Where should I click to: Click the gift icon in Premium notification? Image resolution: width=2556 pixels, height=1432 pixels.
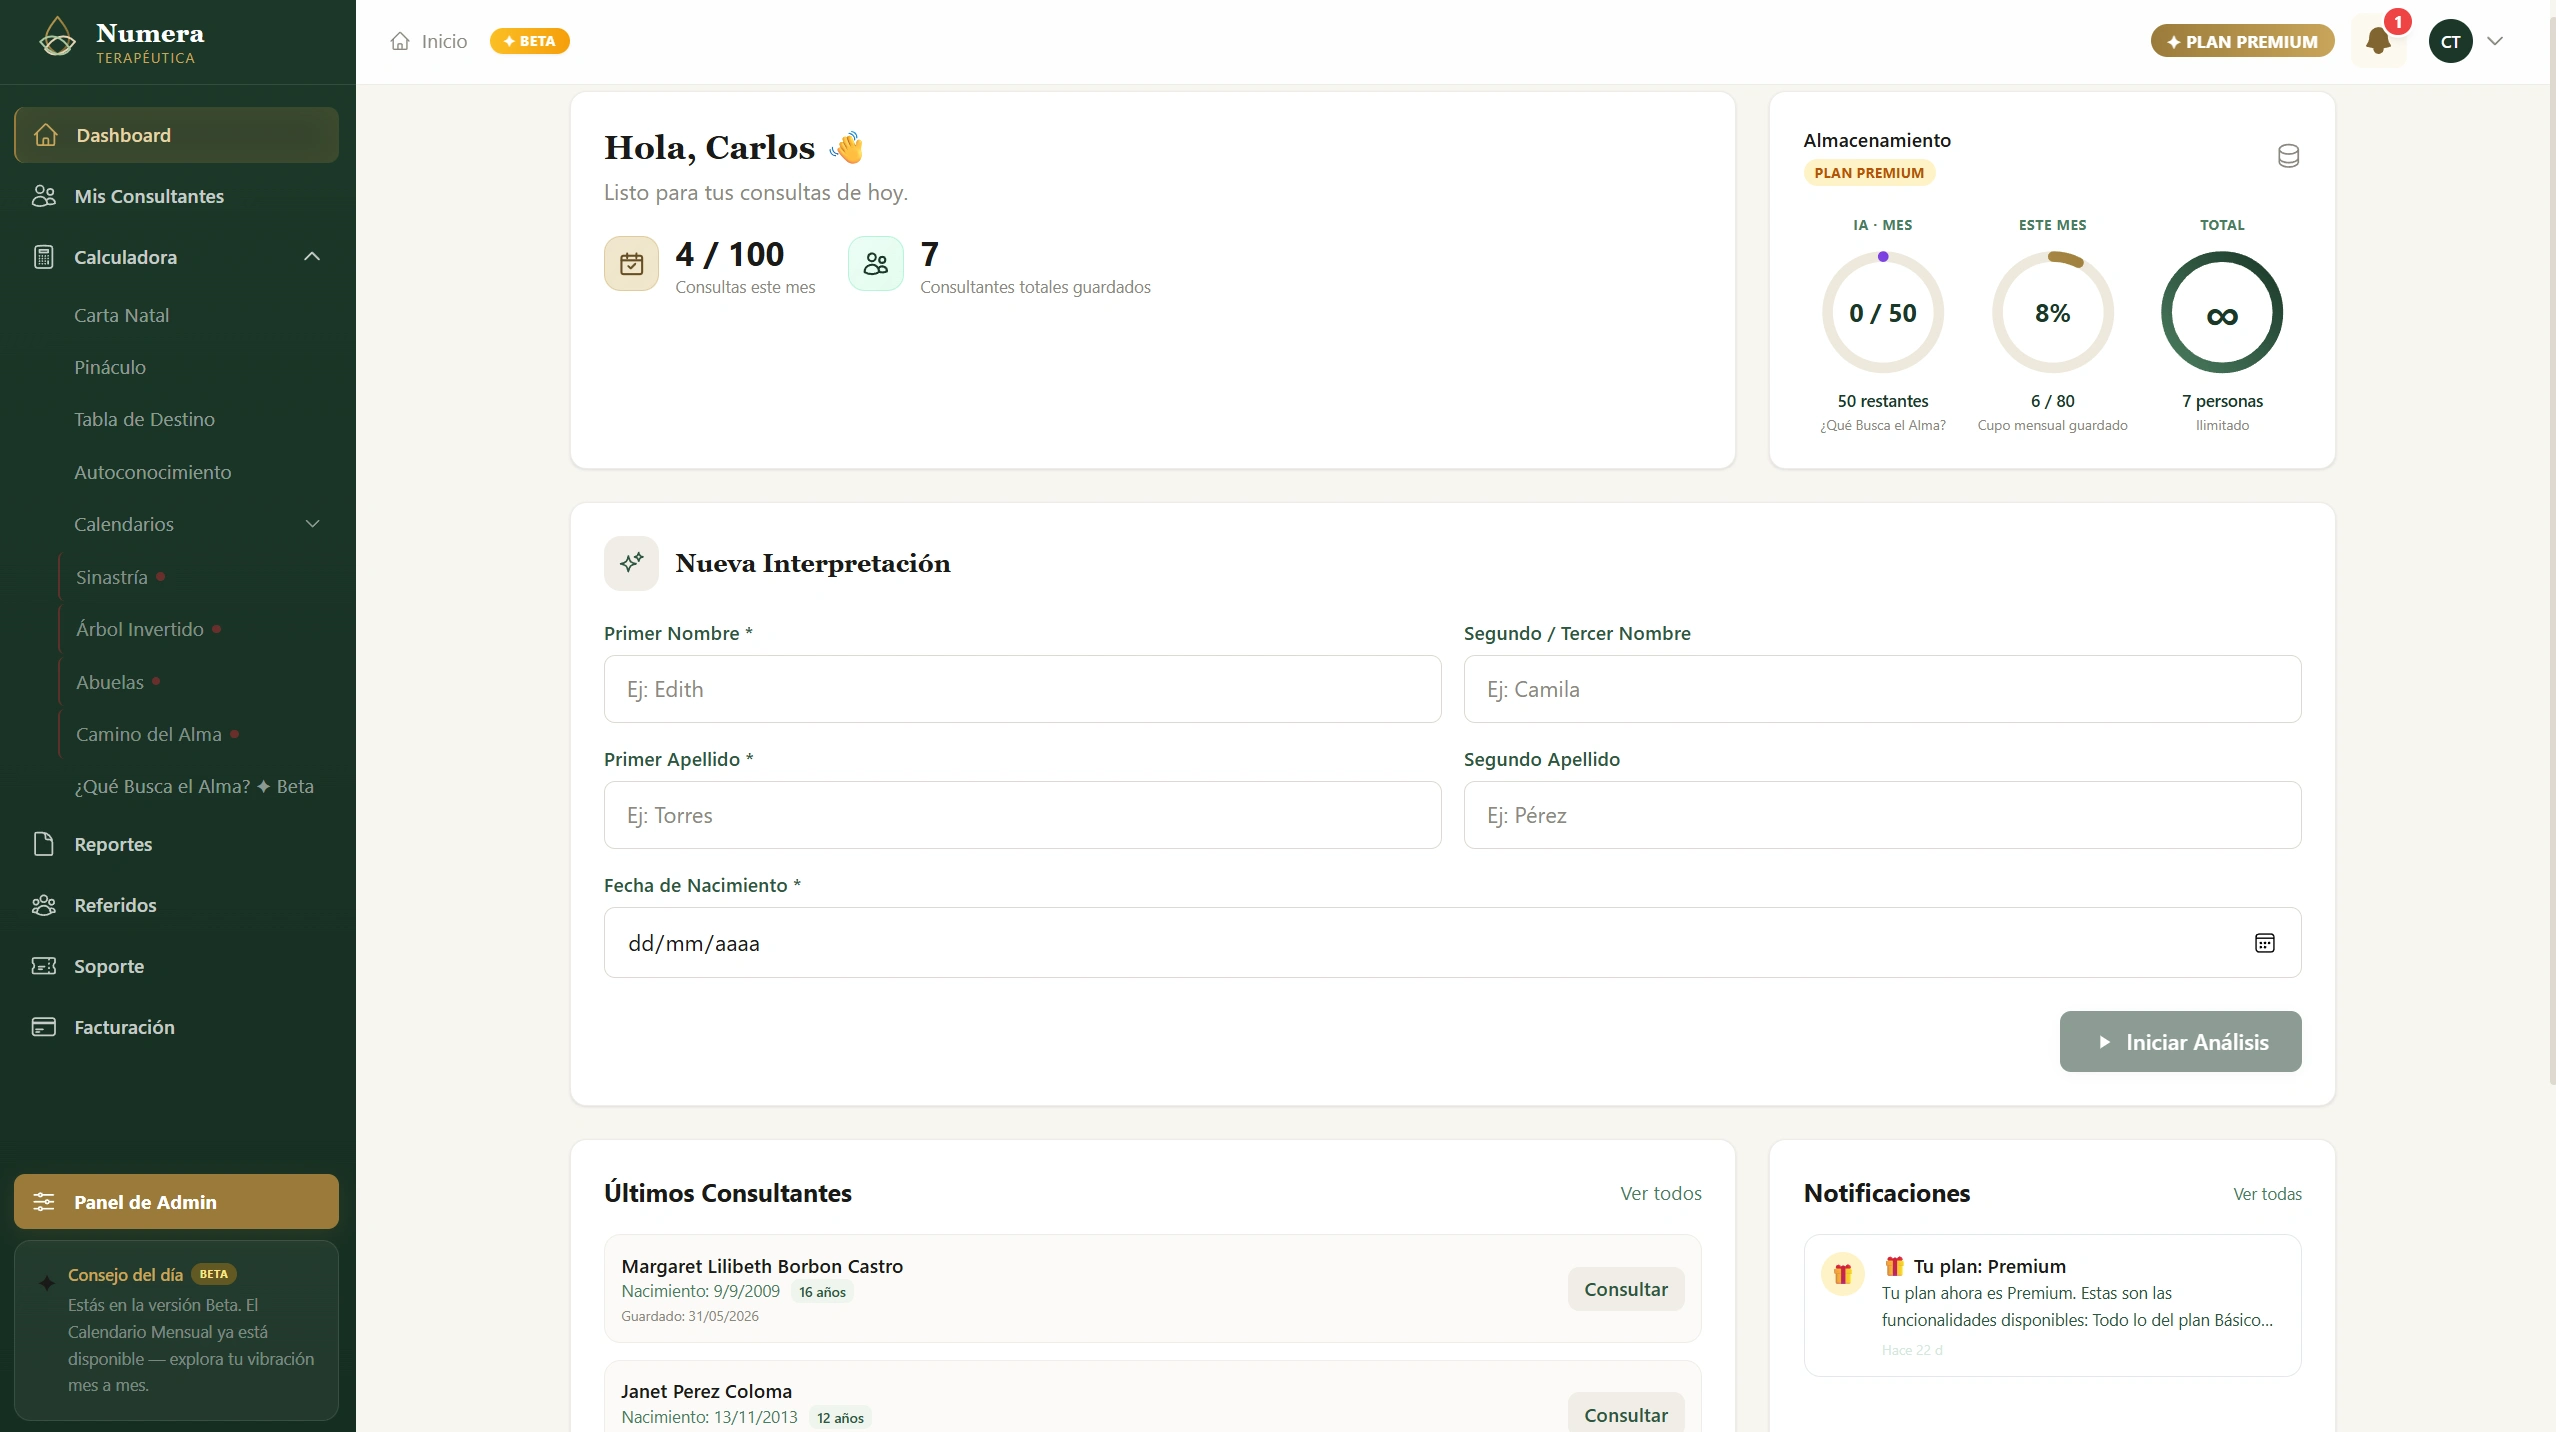1842,1274
